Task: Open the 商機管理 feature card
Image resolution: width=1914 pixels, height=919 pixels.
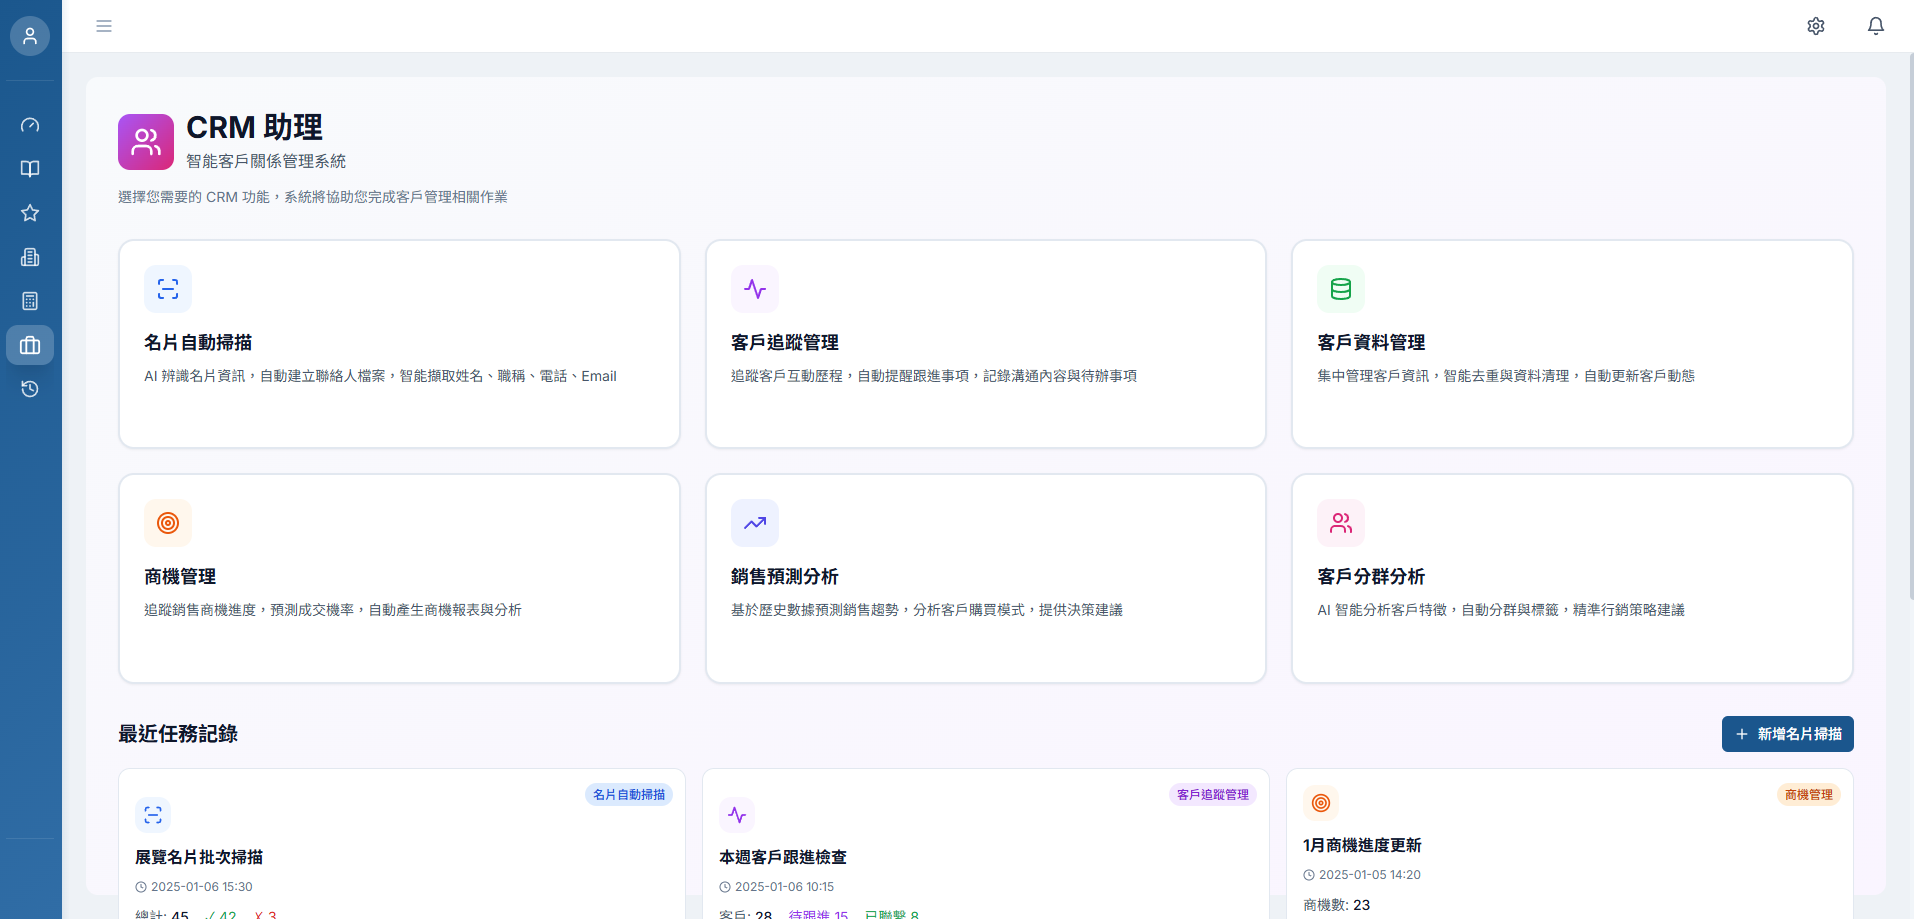Action: tap(399, 578)
